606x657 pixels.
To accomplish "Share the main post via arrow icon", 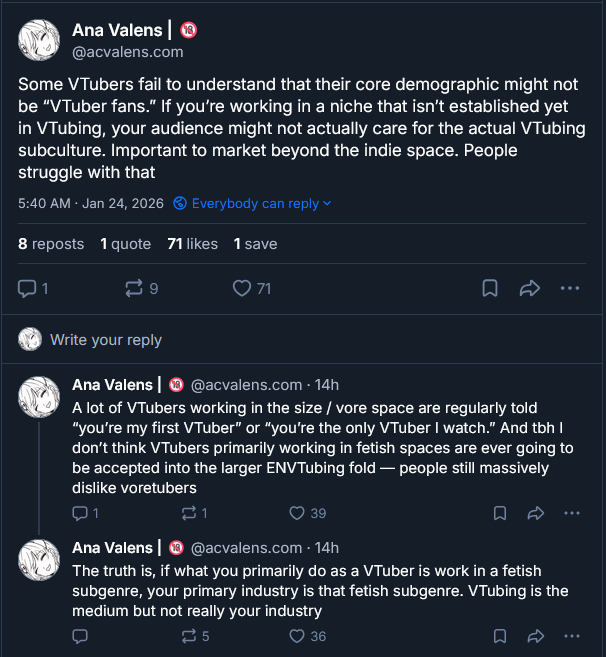I will coord(530,289).
